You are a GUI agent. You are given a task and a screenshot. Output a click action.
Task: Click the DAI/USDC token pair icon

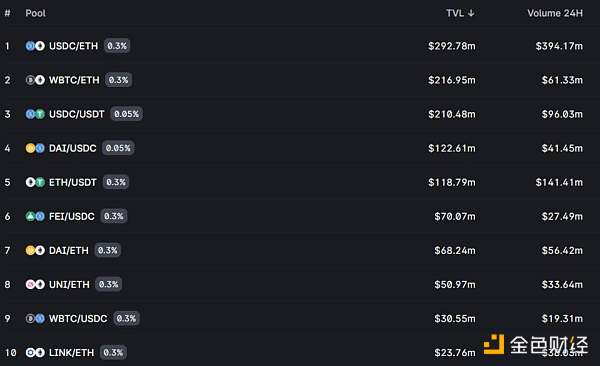[35, 148]
